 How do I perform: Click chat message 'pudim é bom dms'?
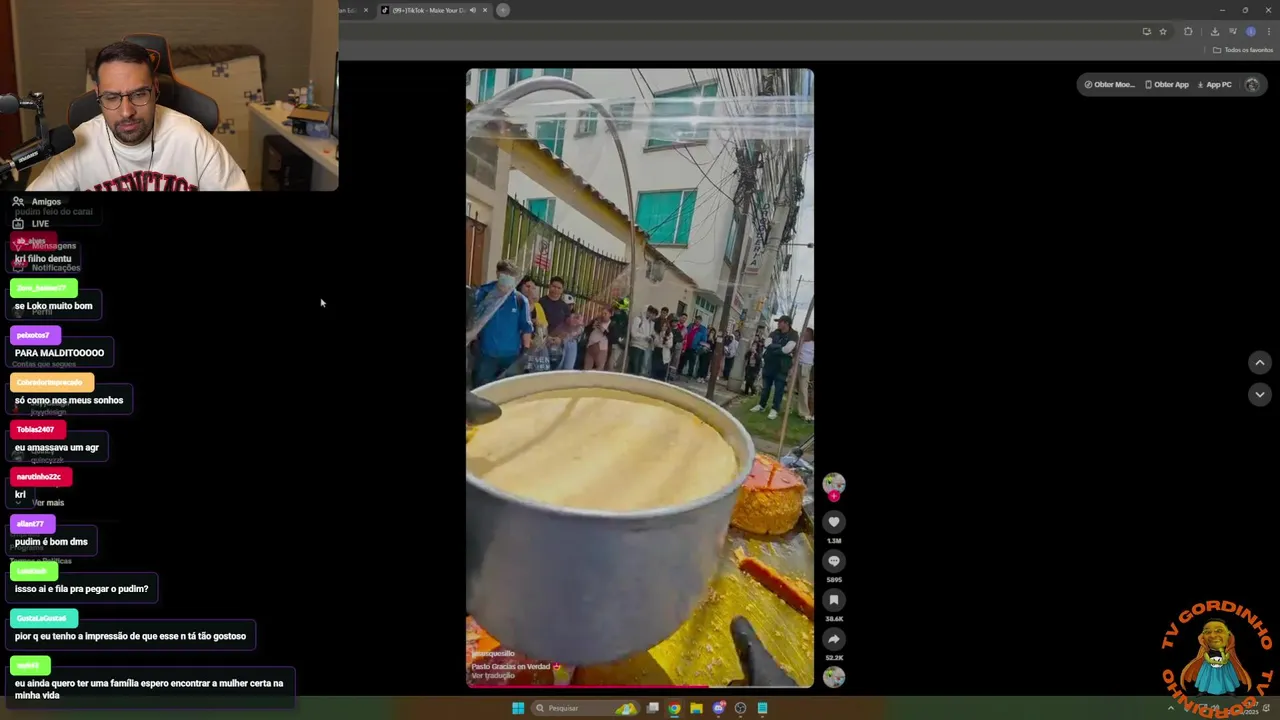pyautogui.click(x=51, y=542)
